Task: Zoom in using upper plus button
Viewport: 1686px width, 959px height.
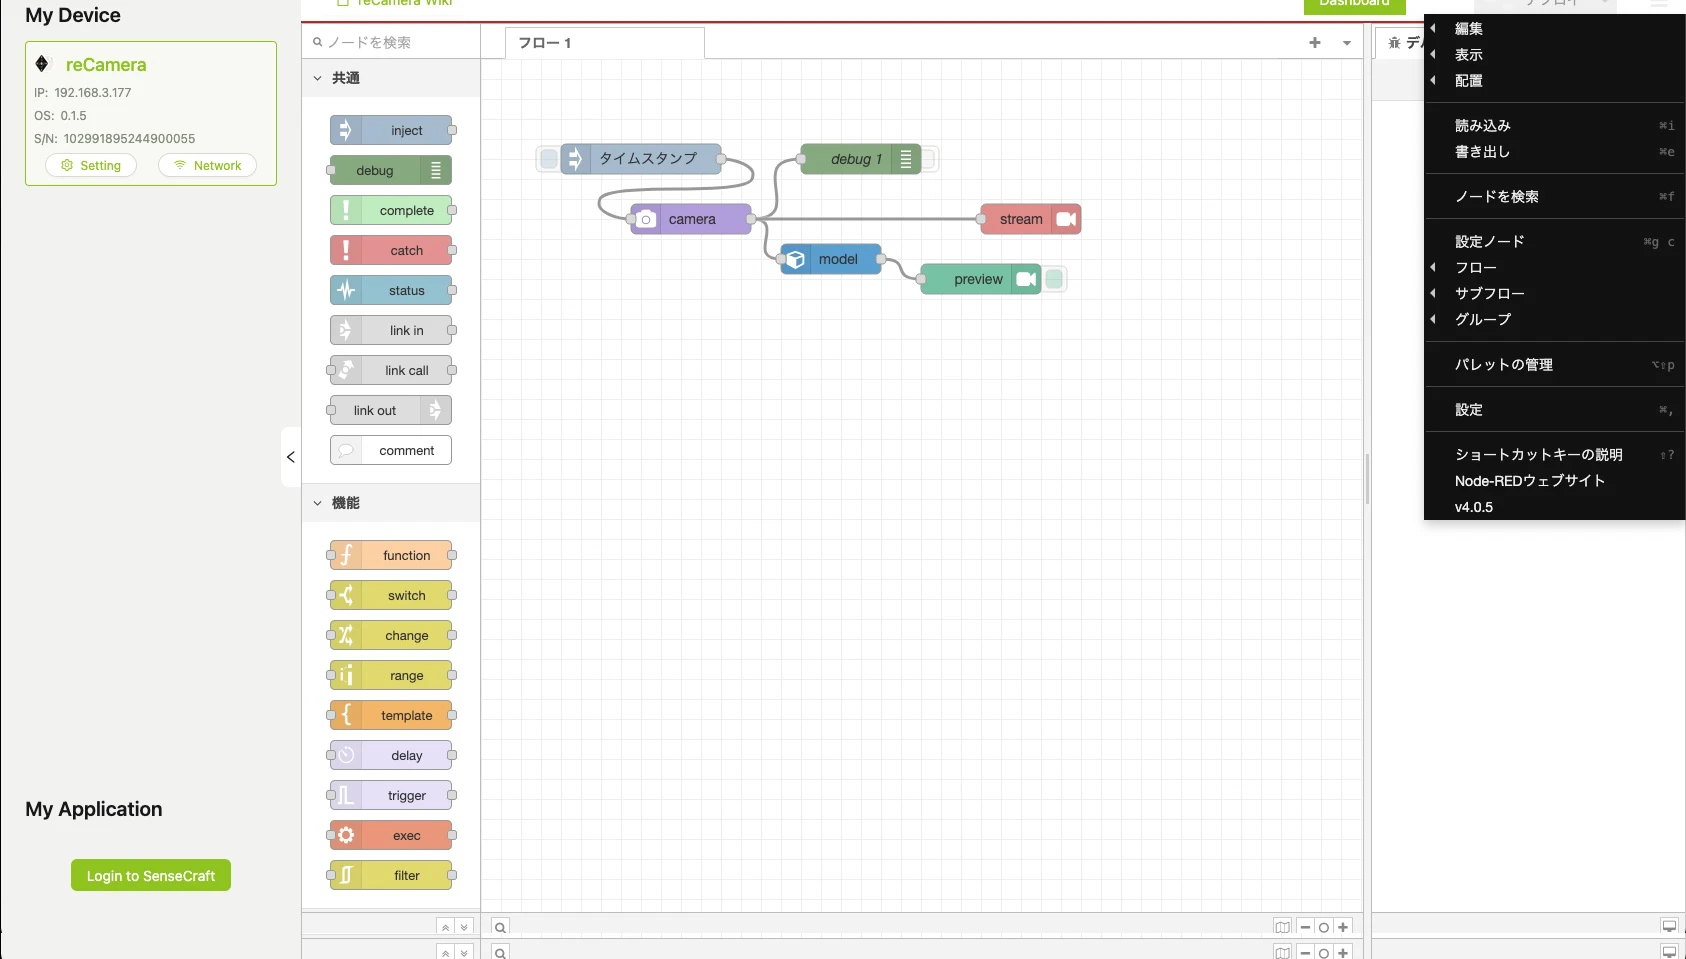Action: point(1343,927)
